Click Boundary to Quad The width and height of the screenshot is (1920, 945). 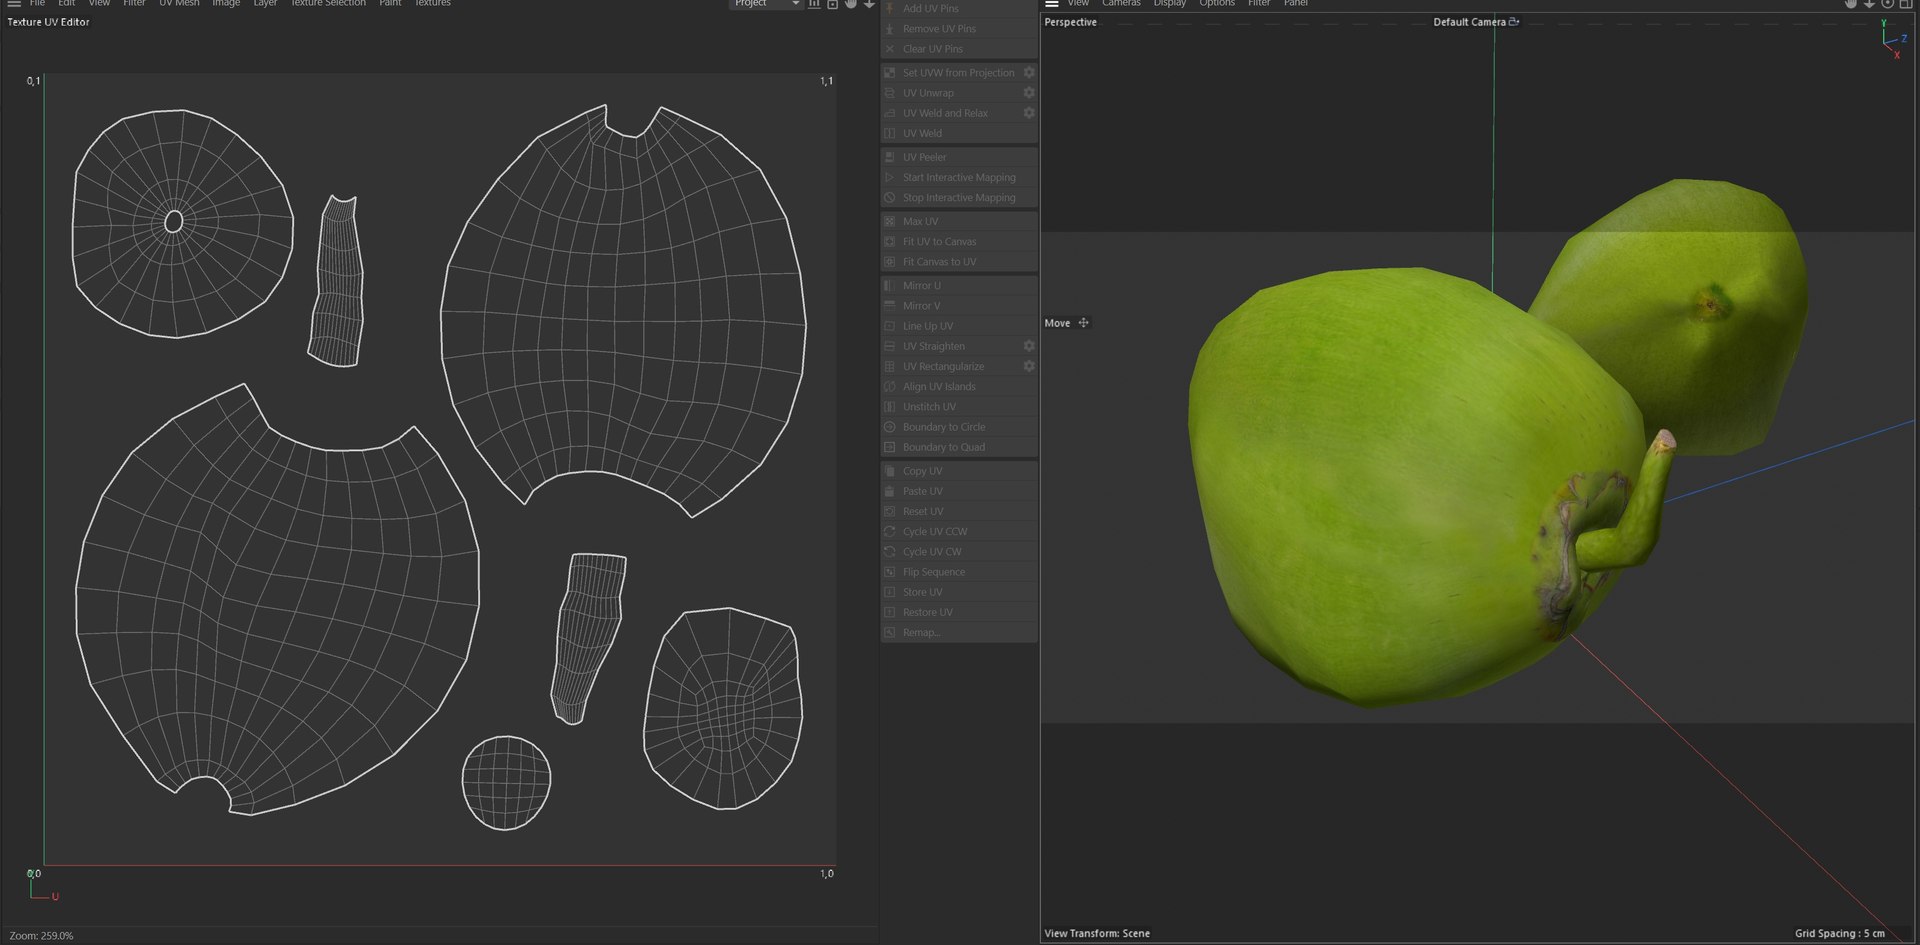click(x=959, y=447)
